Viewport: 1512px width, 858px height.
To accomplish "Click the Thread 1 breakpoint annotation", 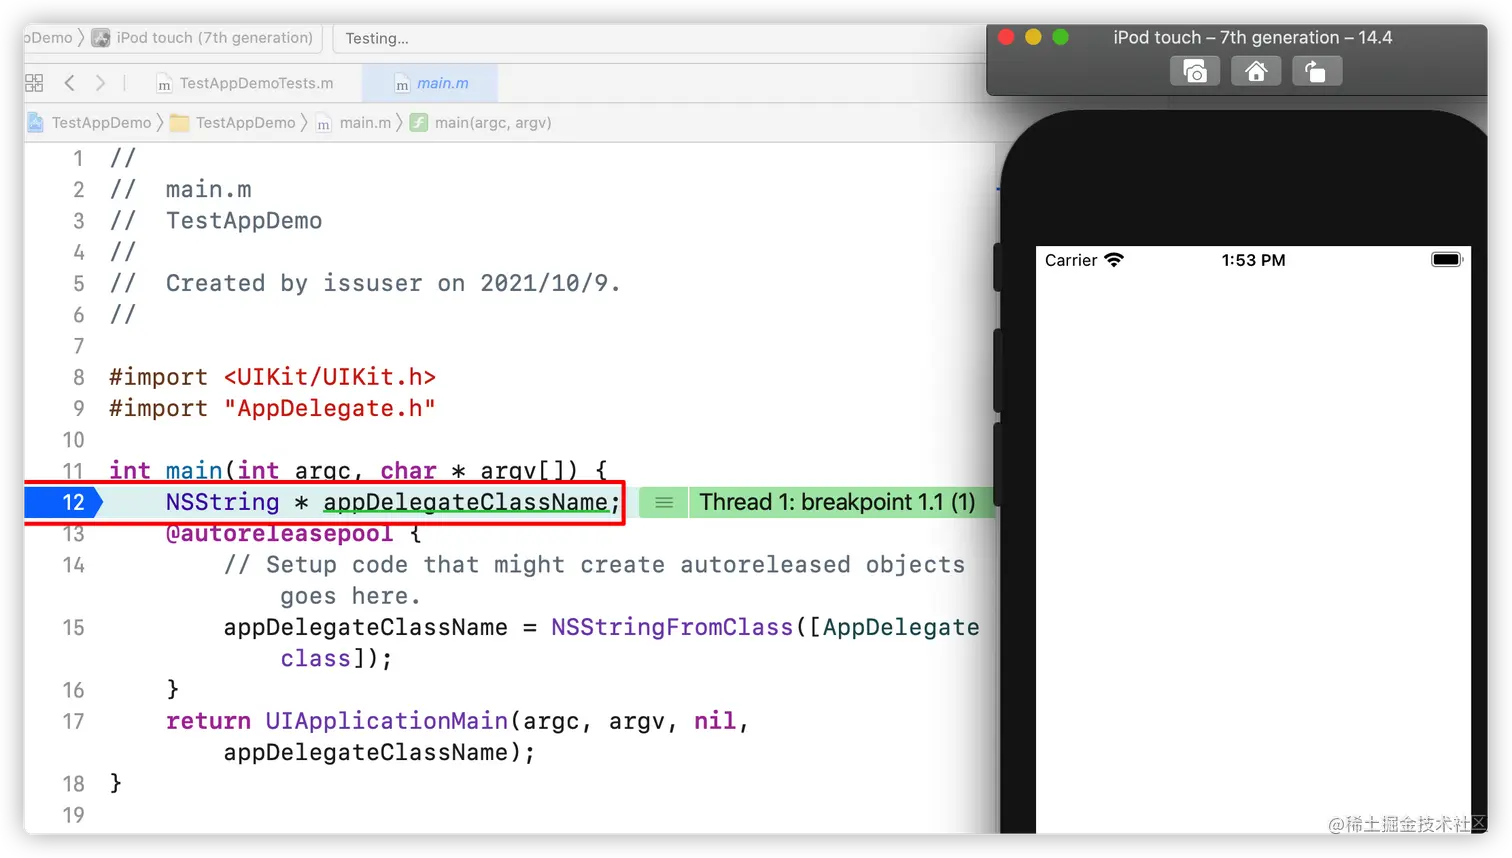I will tap(837, 502).
